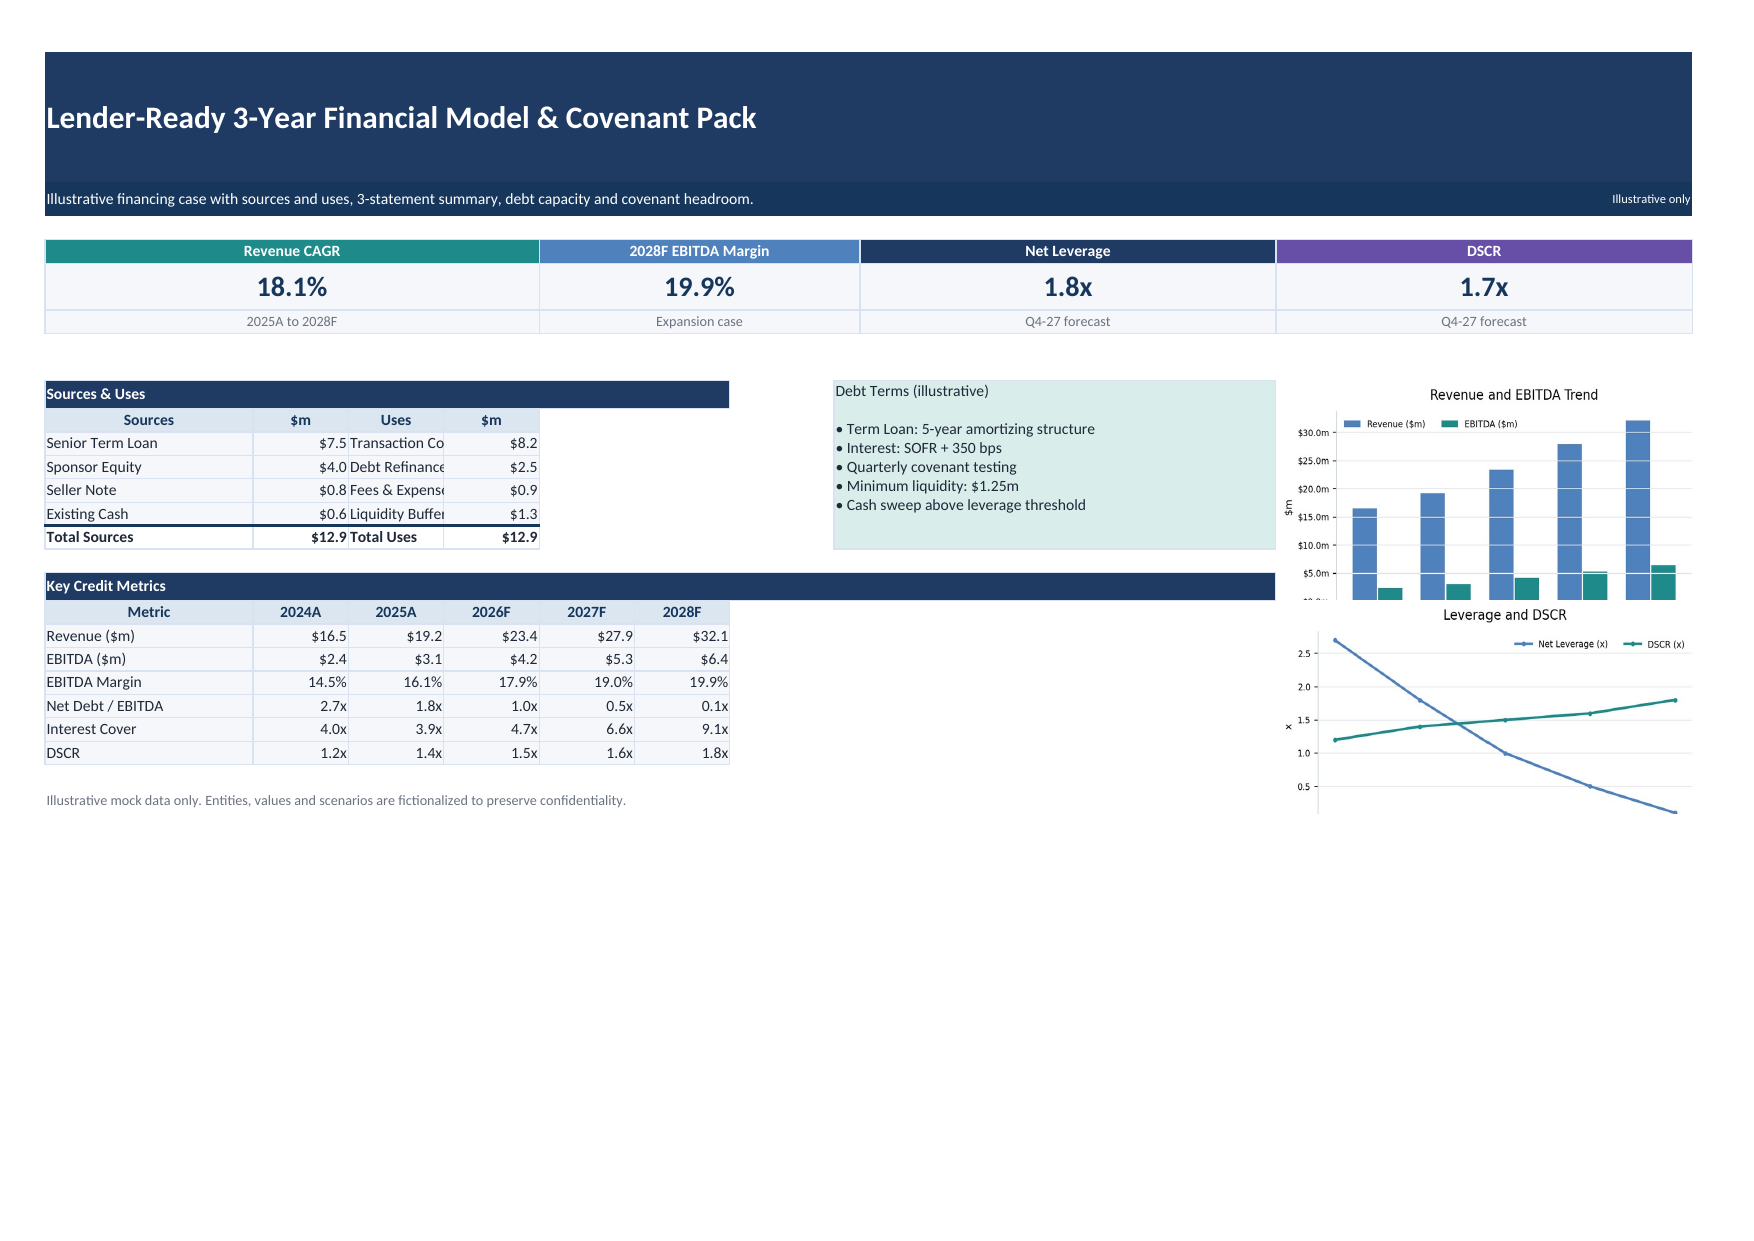Click the 'Quarterly covenant testing' bullet
Viewport: 1754px width, 1241px height.
click(926, 467)
